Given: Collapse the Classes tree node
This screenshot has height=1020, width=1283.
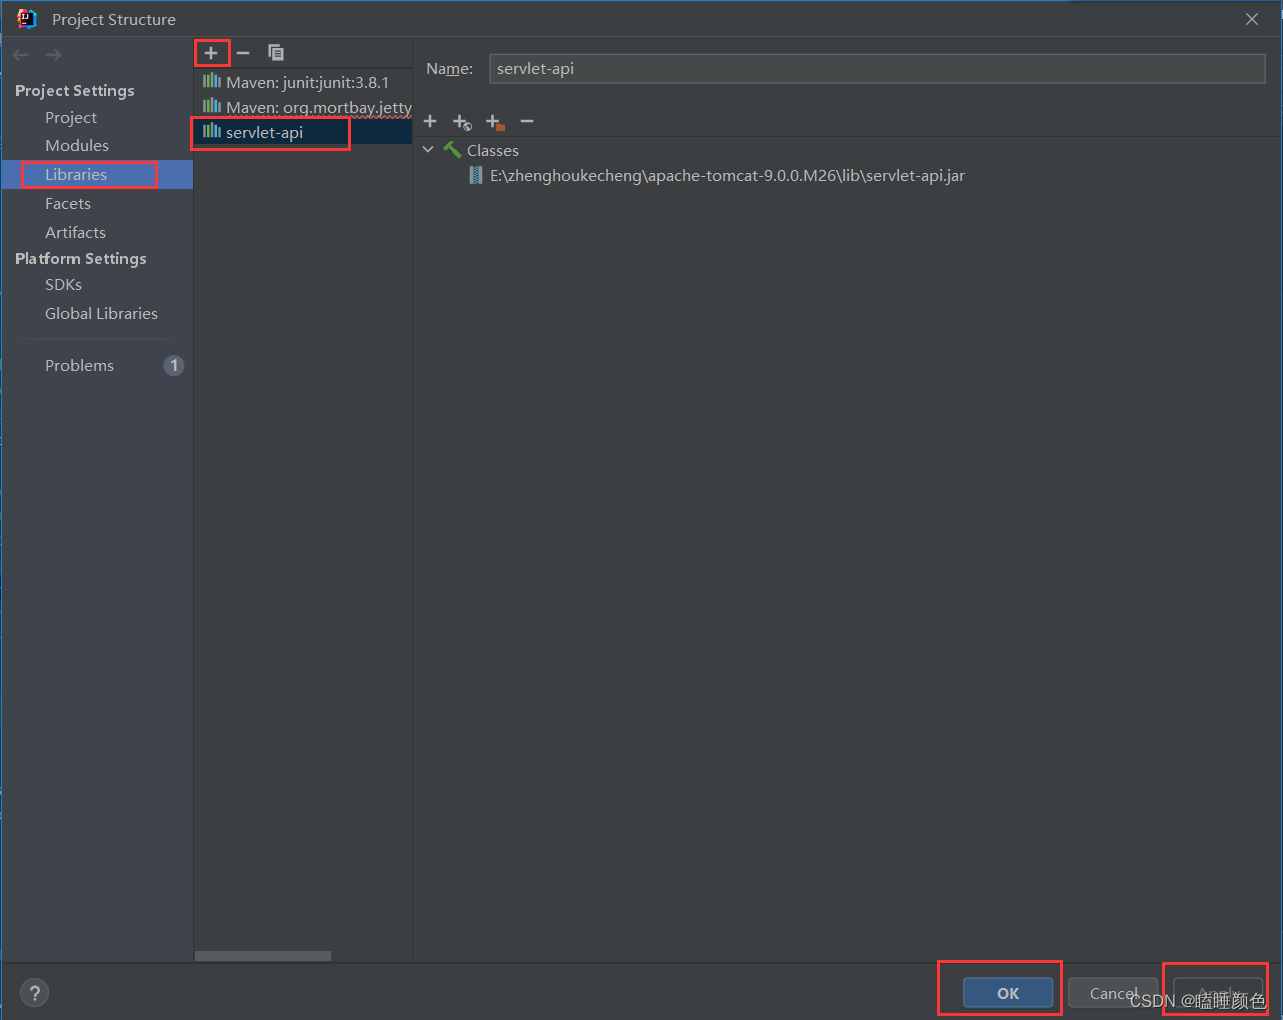Looking at the screenshot, I should point(429,149).
